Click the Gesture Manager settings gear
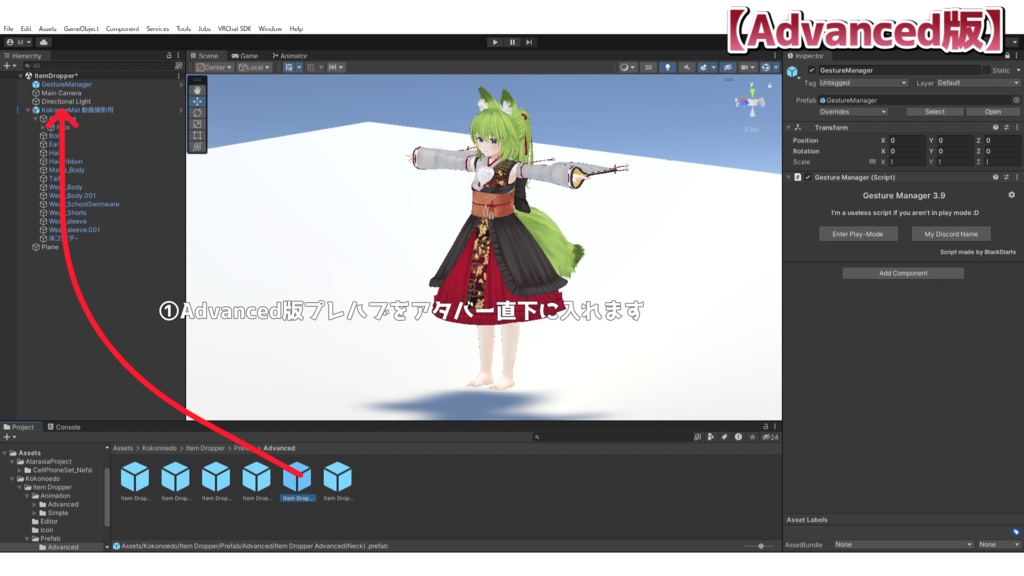This screenshot has width=1024, height=576. click(x=1012, y=195)
